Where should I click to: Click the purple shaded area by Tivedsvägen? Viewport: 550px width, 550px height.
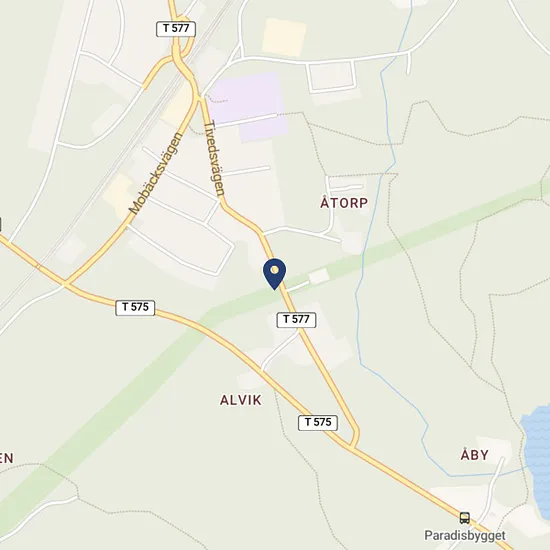[x=249, y=105]
